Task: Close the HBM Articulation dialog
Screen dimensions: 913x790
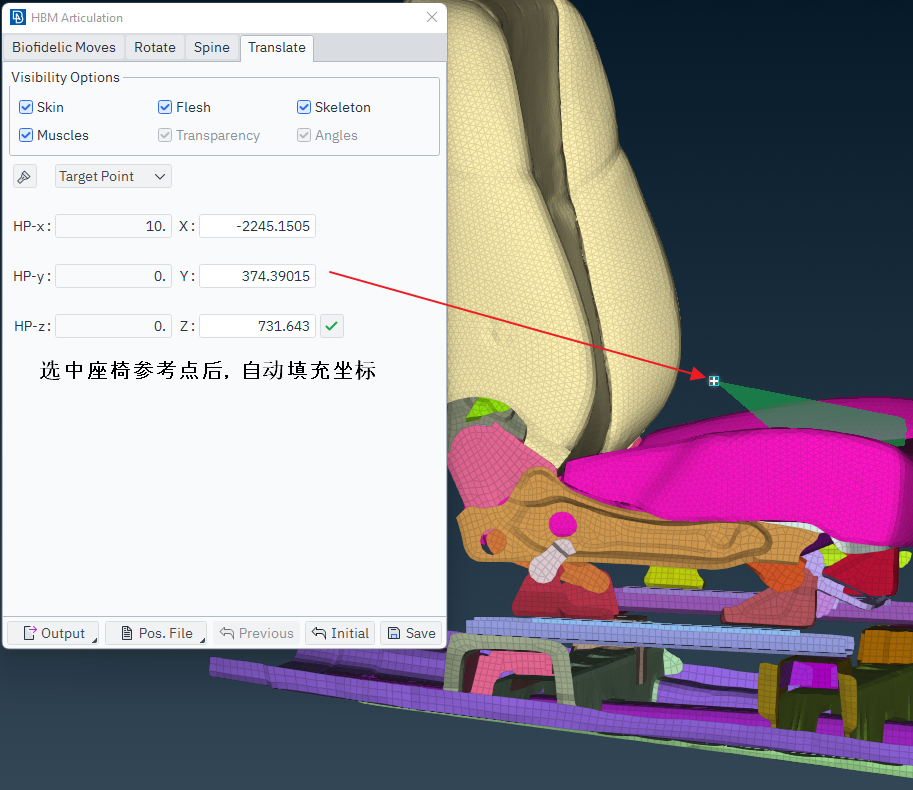Action: [431, 17]
